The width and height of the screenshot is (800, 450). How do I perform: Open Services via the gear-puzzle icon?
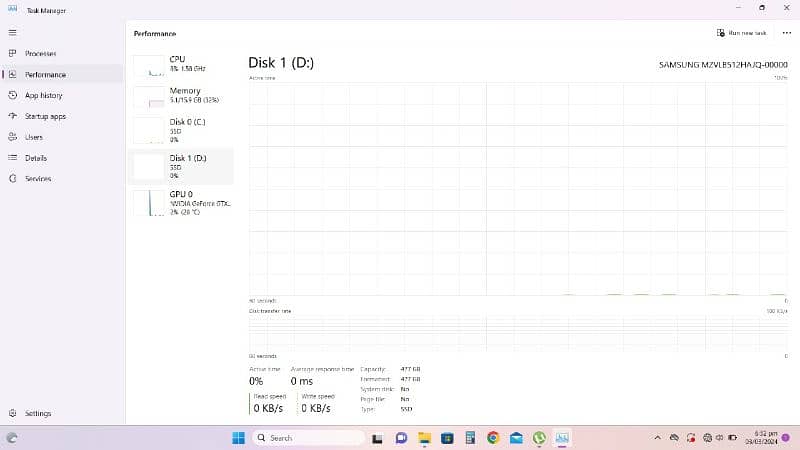click(x=13, y=179)
